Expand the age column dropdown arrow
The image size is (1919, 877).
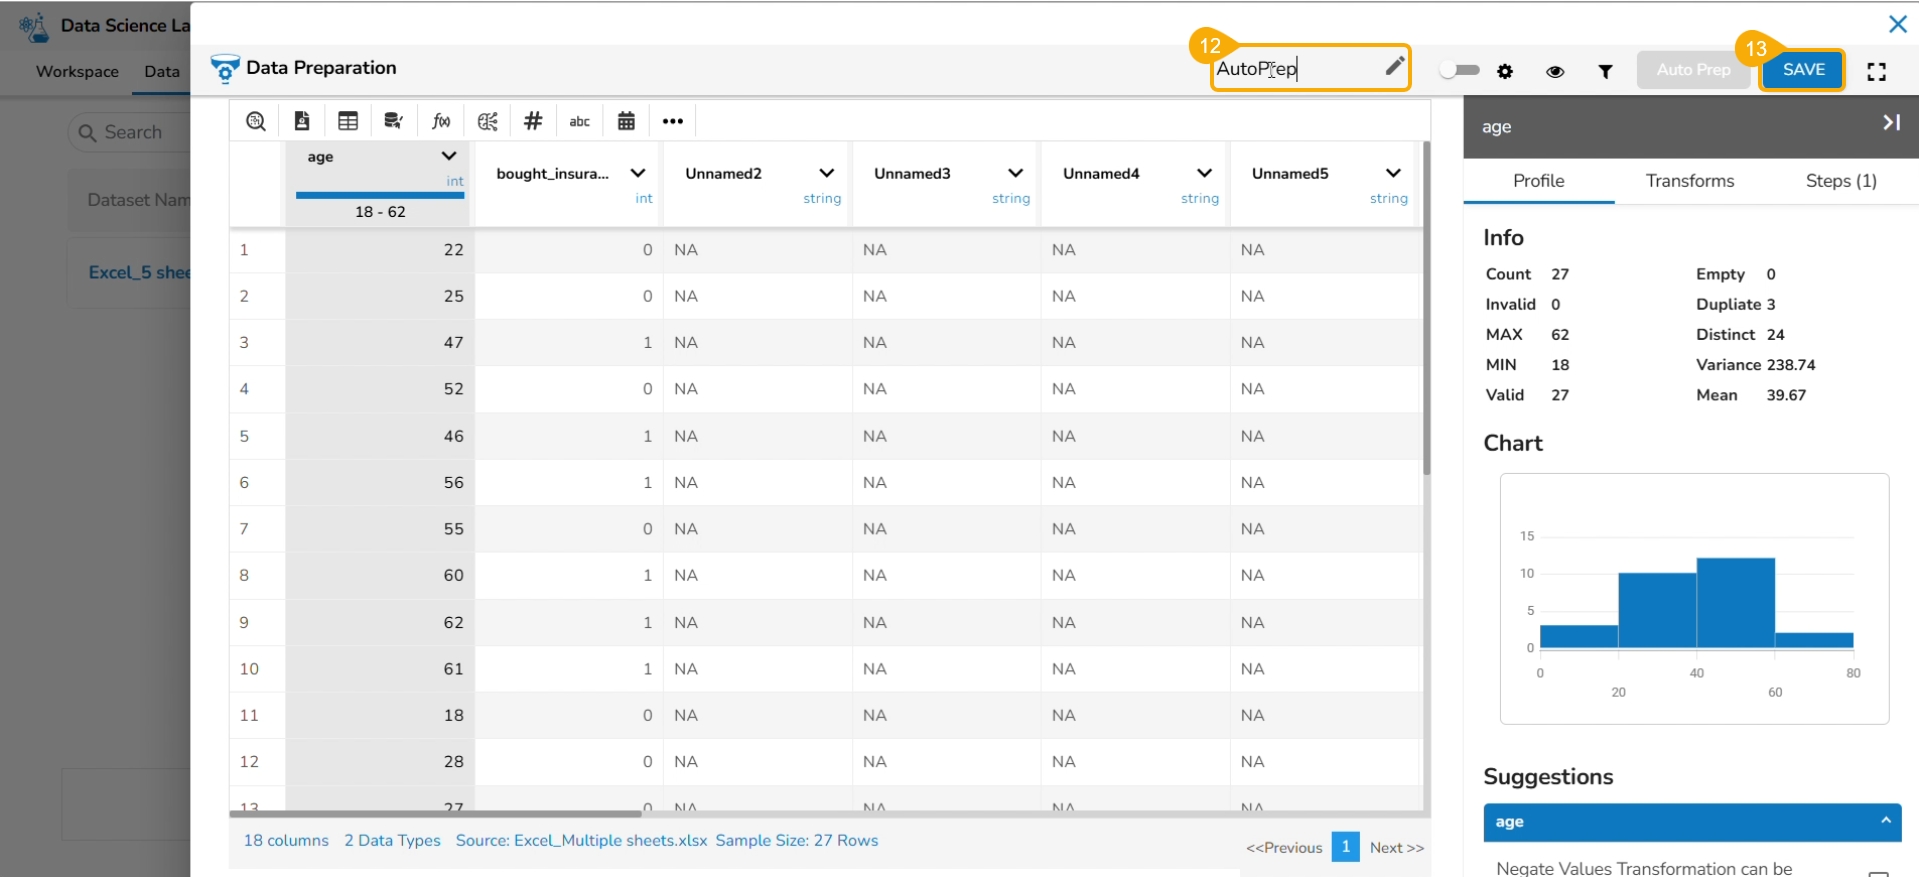(x=449, y=156)
